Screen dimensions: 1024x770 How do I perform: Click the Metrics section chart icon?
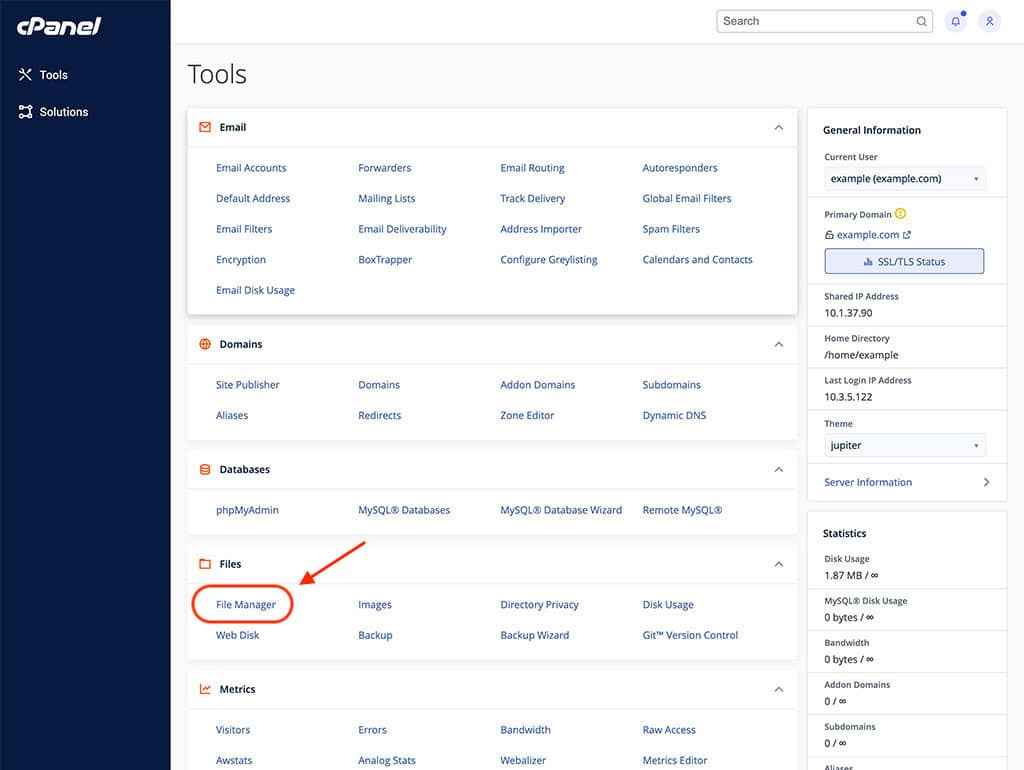pyautogui.click(x=203, y=689)
